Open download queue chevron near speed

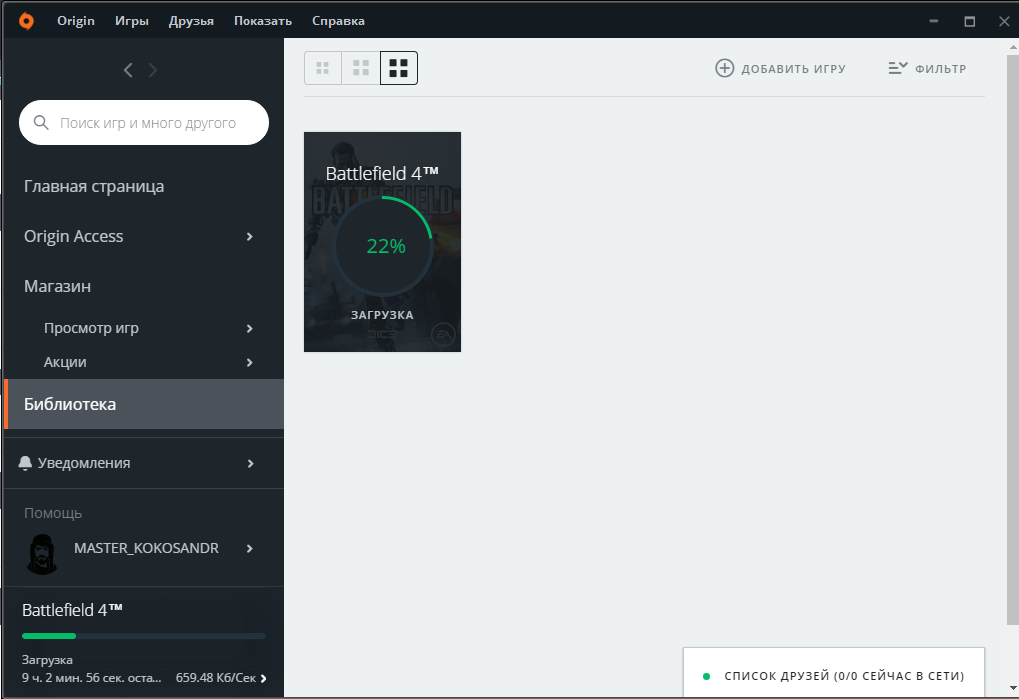263,678
